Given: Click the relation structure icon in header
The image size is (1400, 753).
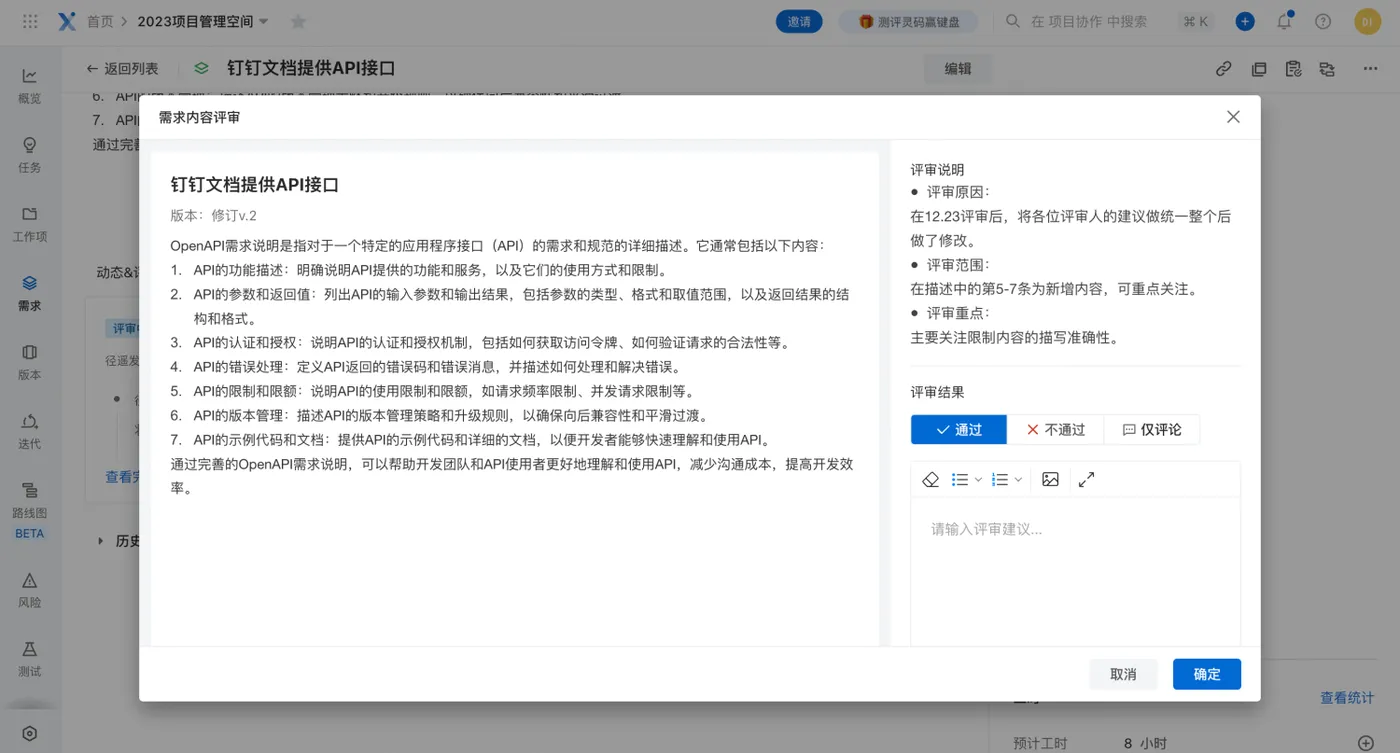Looking at the screenshot, I should click(x=1327, y=68).
